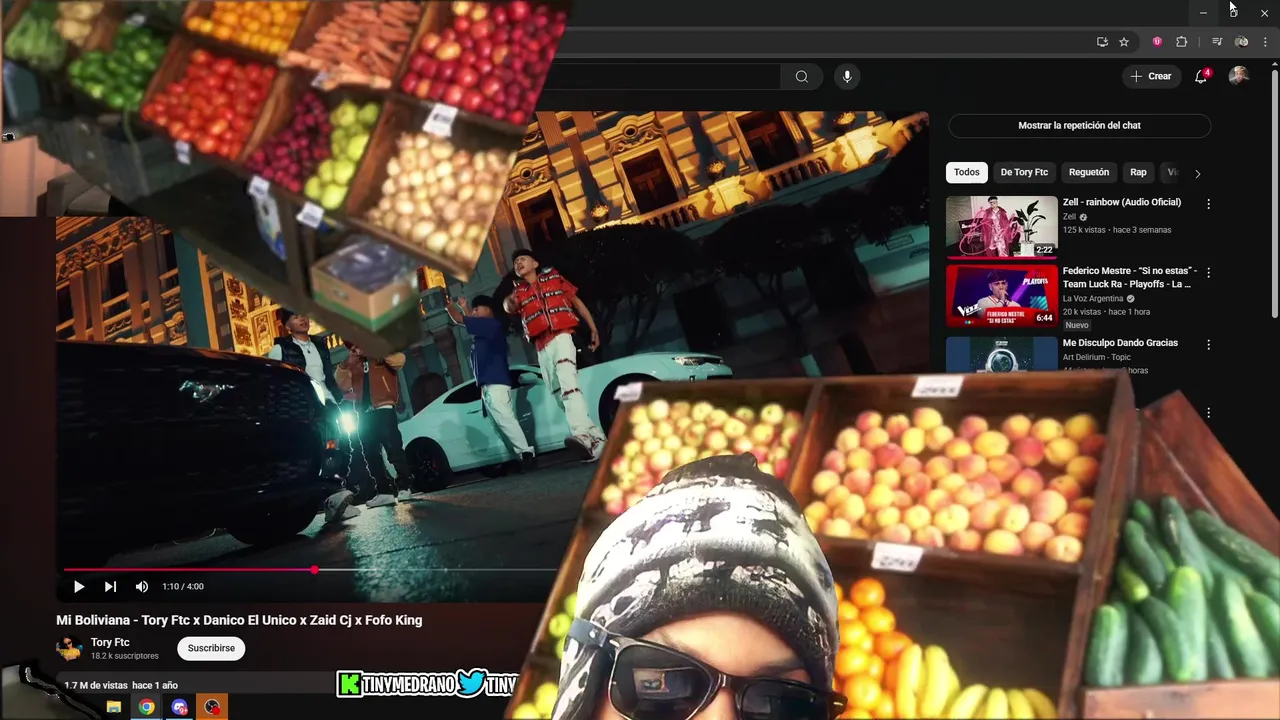Viewport: 1280px width, 720px height.
Task: Bookmark this page with star icon
Action: click(x=1124, y=42)
